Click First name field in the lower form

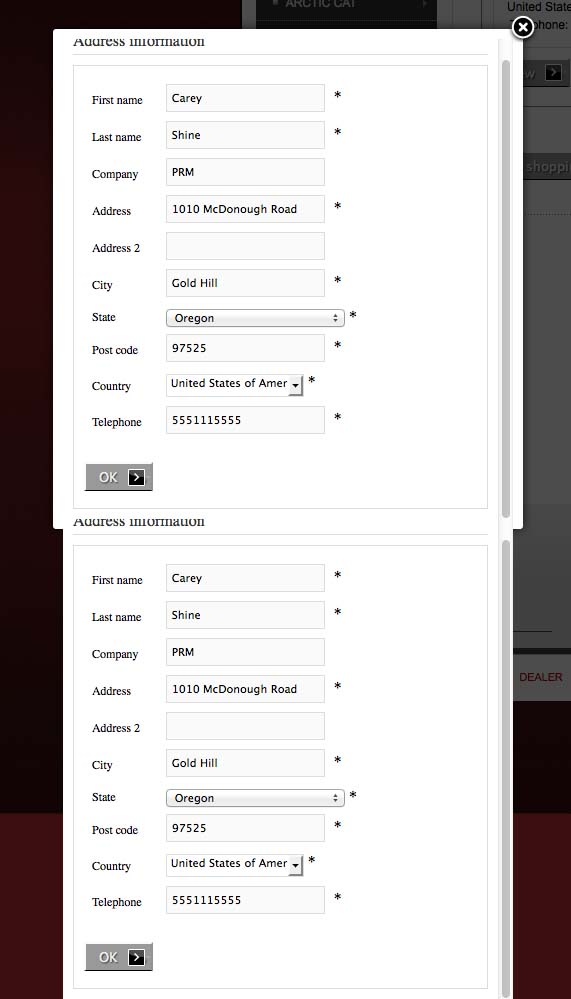(245, 578)
